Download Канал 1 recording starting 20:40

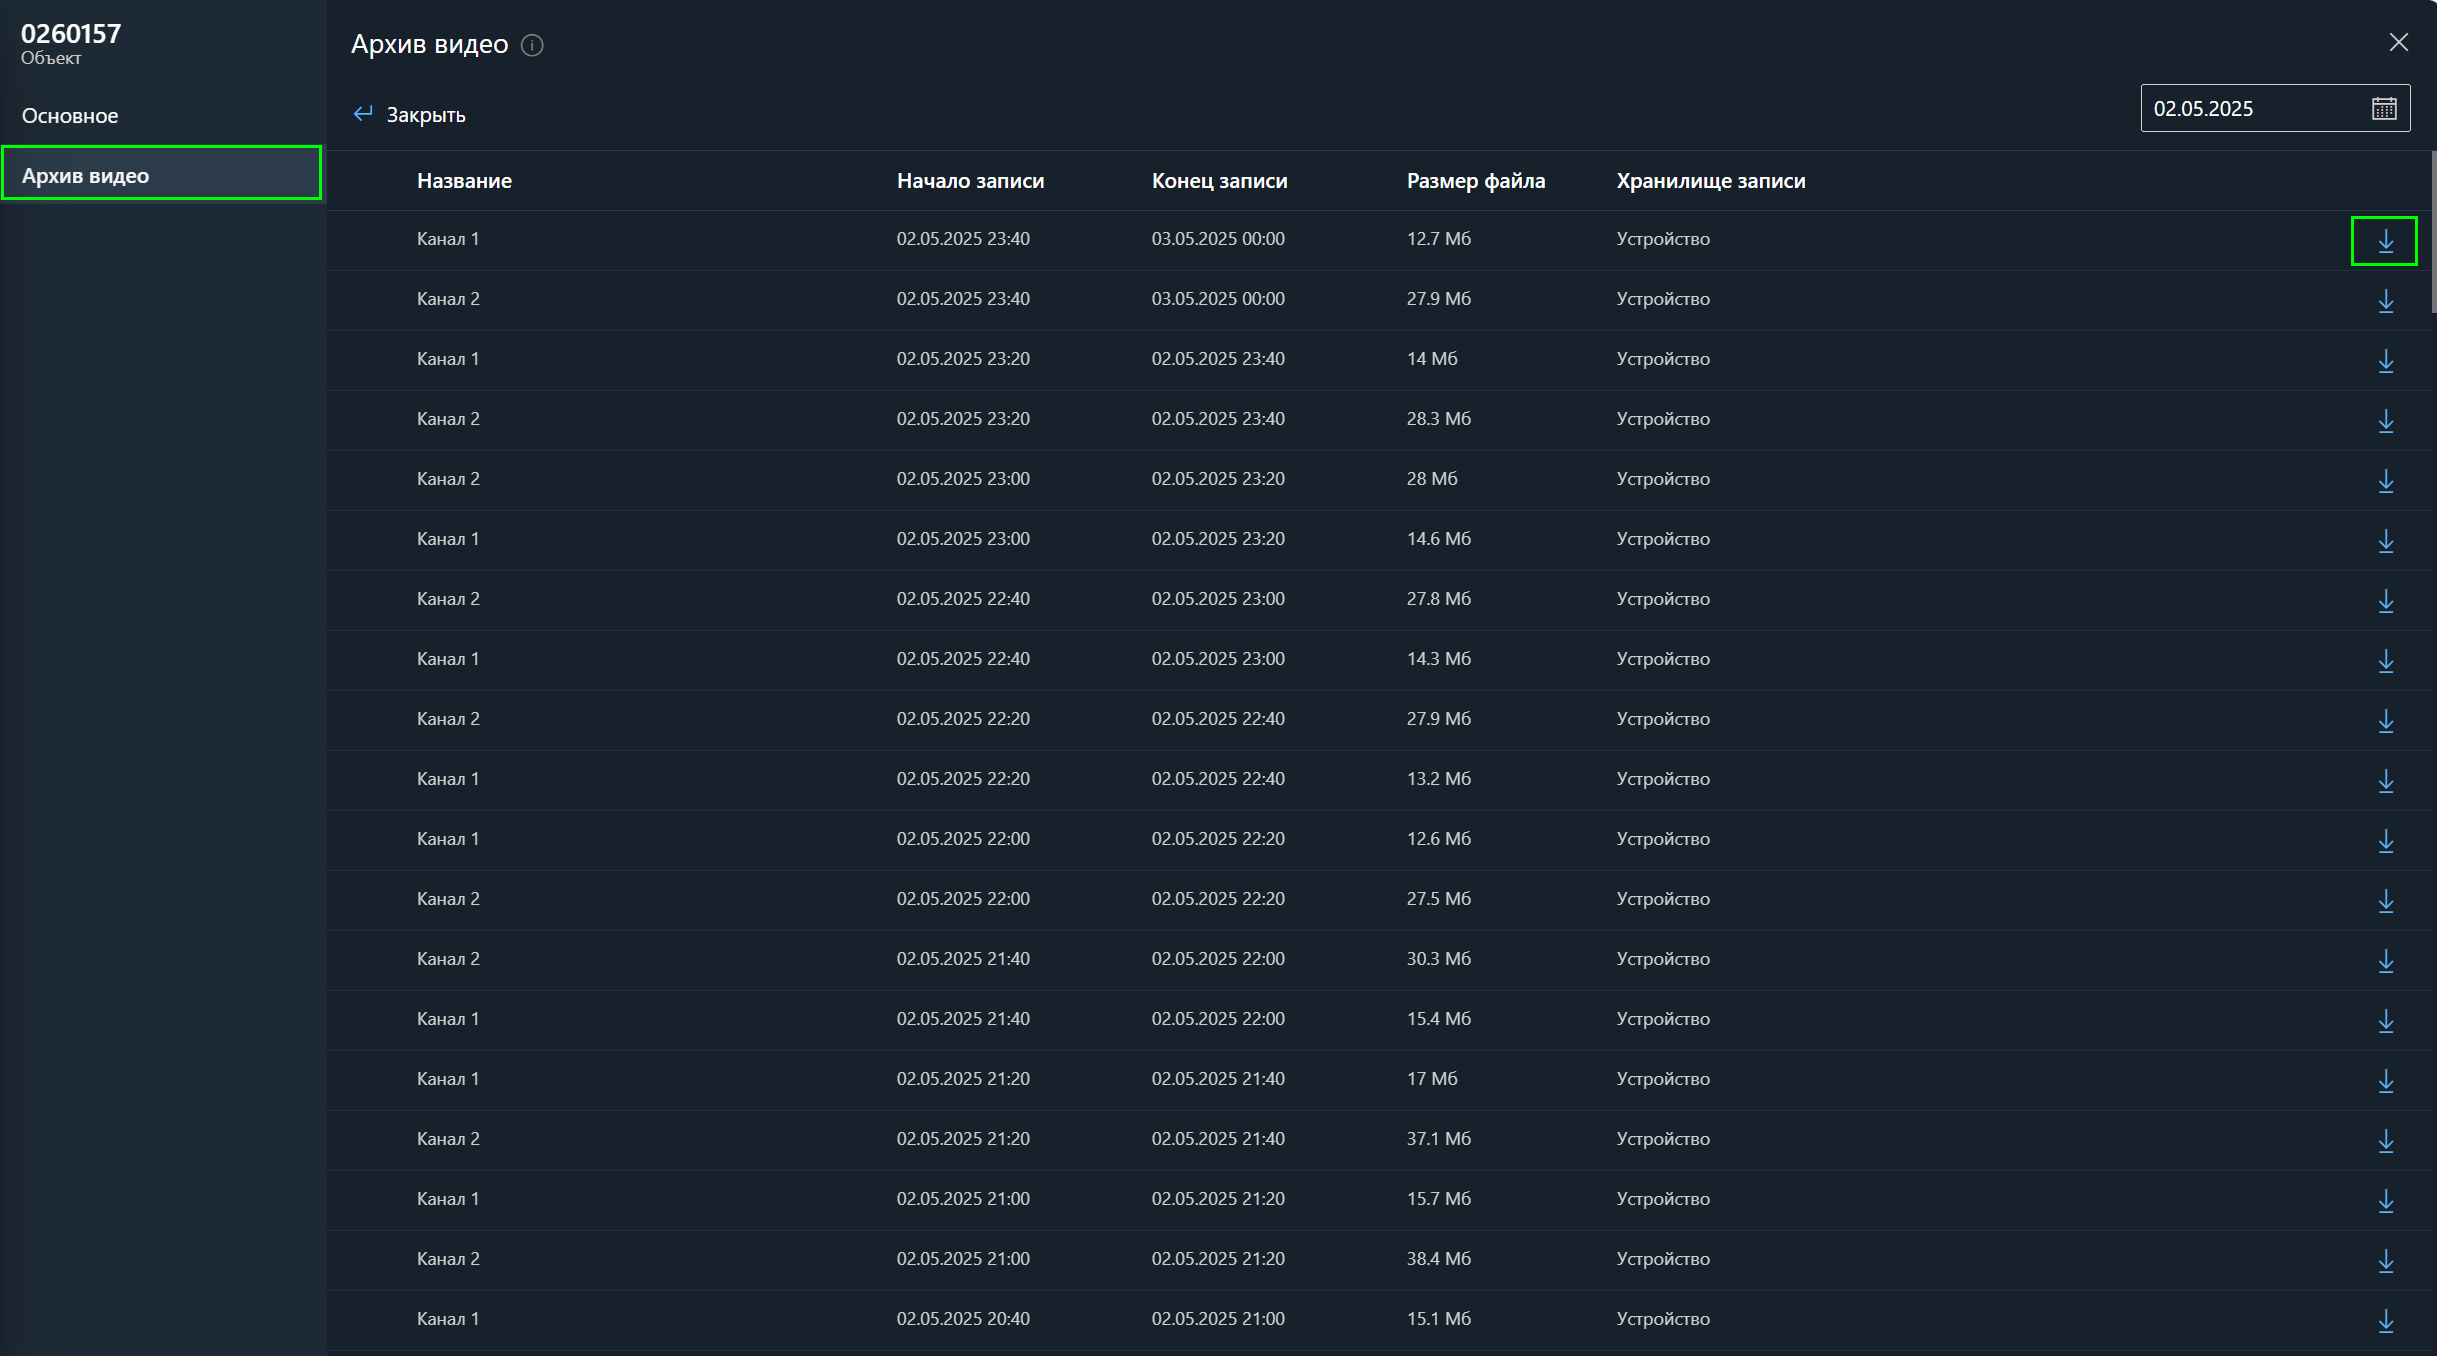pyautogui.click(x=2385, y=1321)
